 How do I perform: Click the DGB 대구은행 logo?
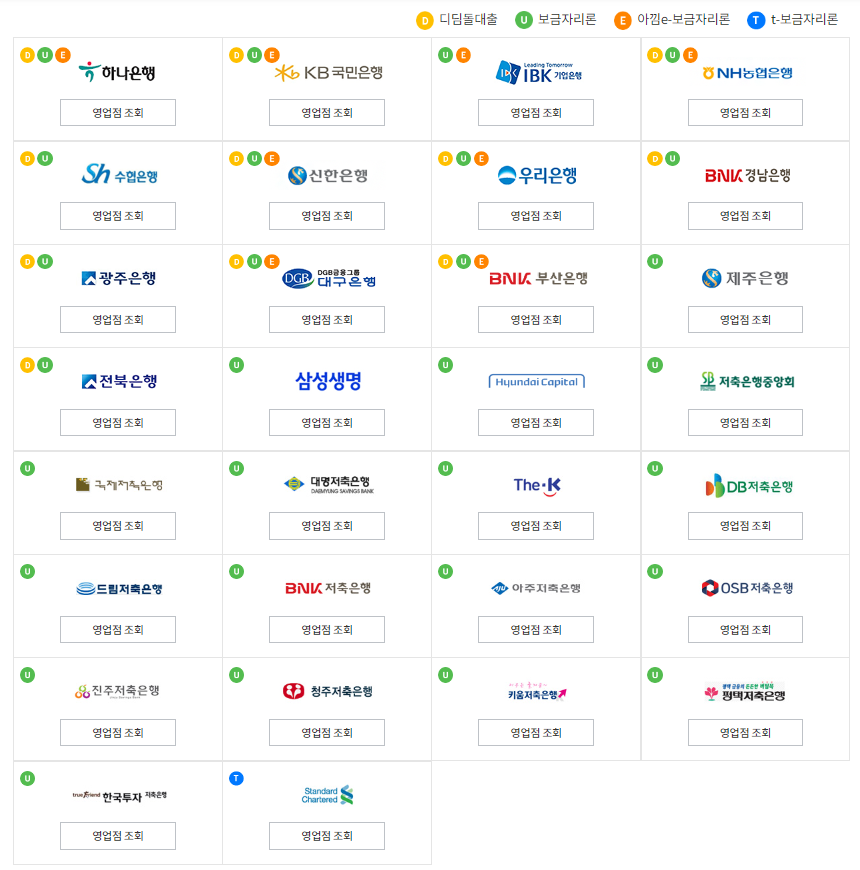pyautogui.click(x=328, y=278)
